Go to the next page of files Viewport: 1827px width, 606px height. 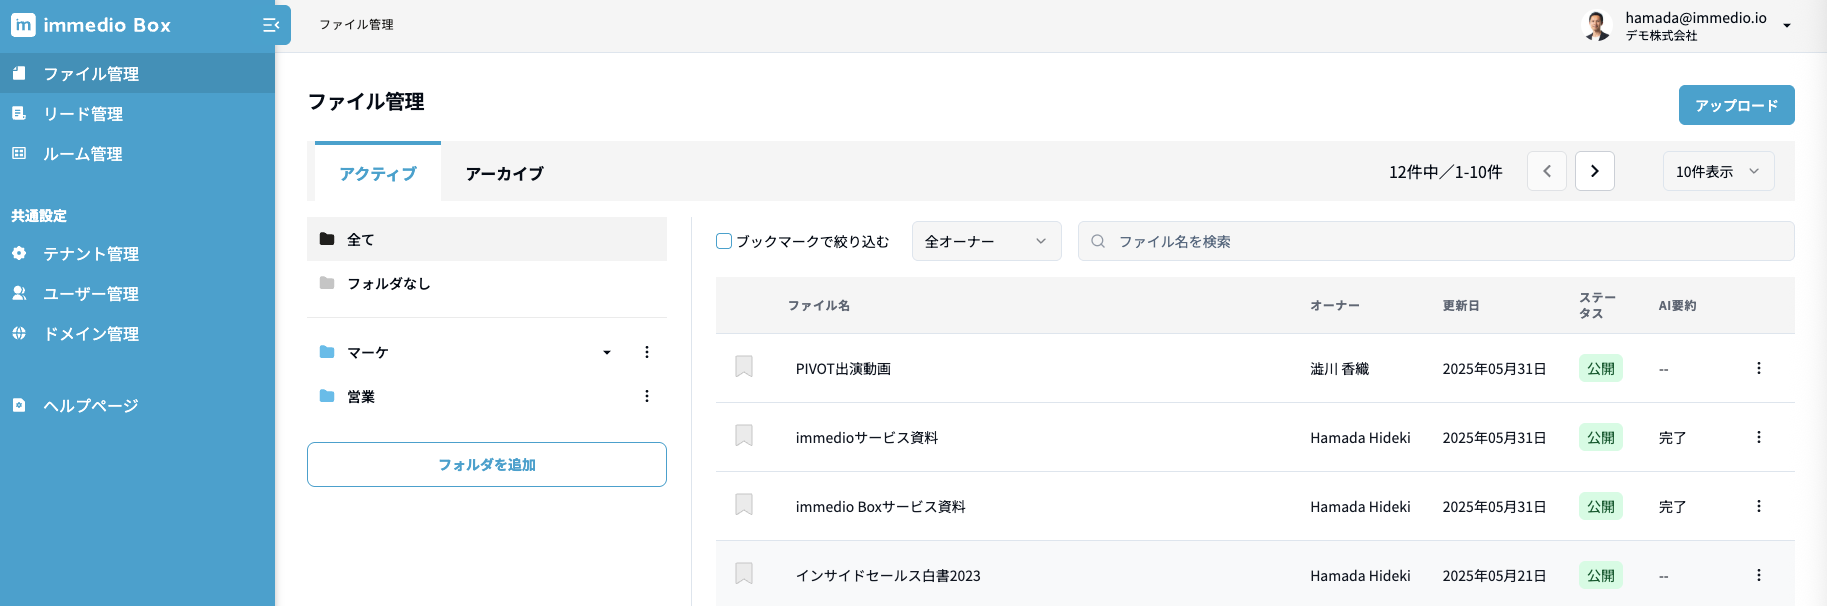click(1594, 171)
